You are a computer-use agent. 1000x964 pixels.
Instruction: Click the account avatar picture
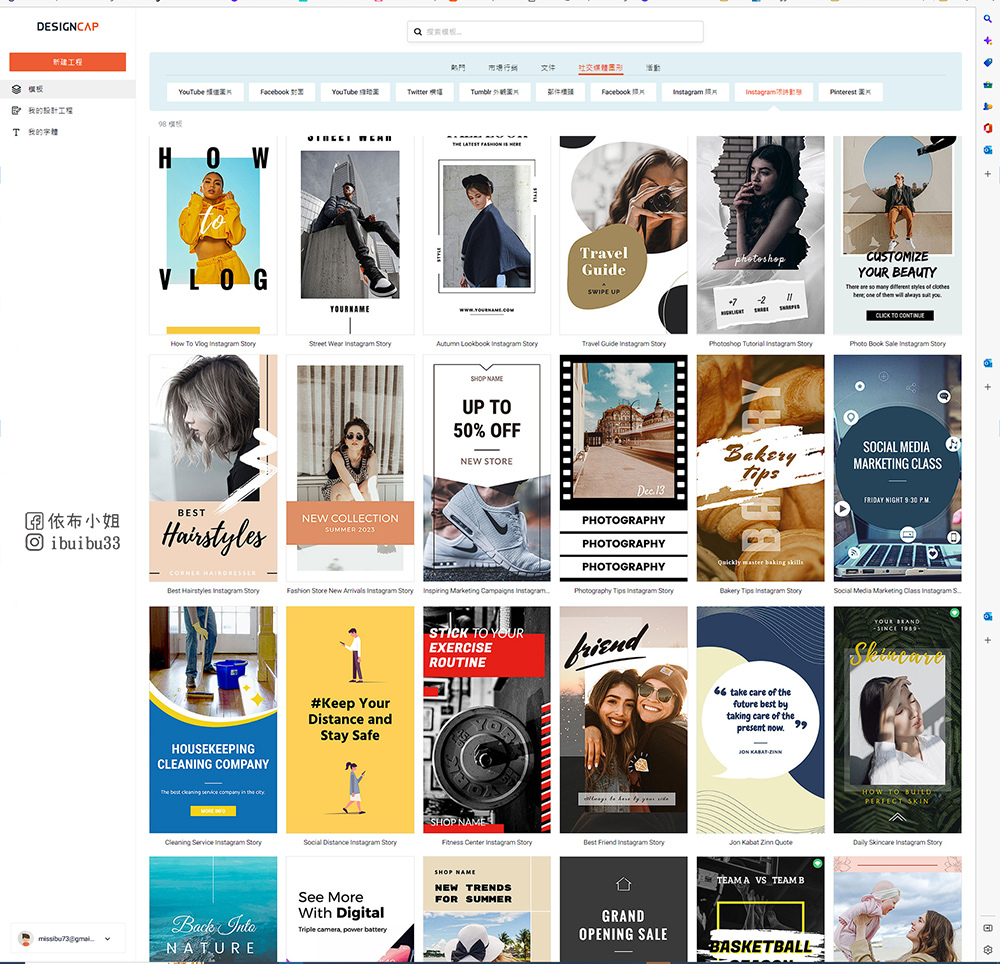pos(26,938)
